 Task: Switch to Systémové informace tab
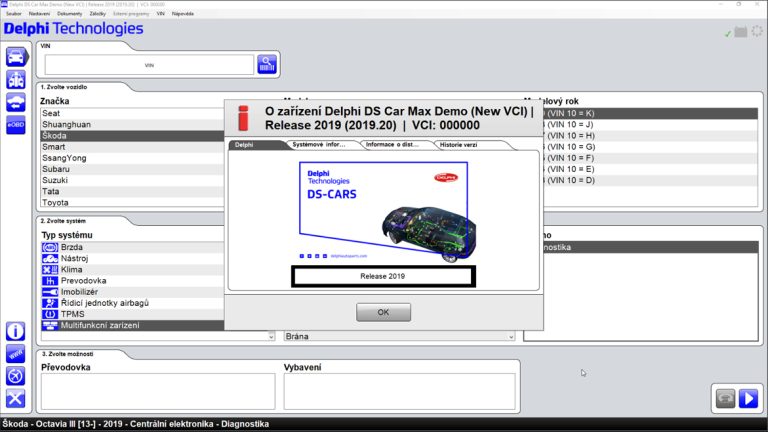pyautogui.click(x=319, y=145)
